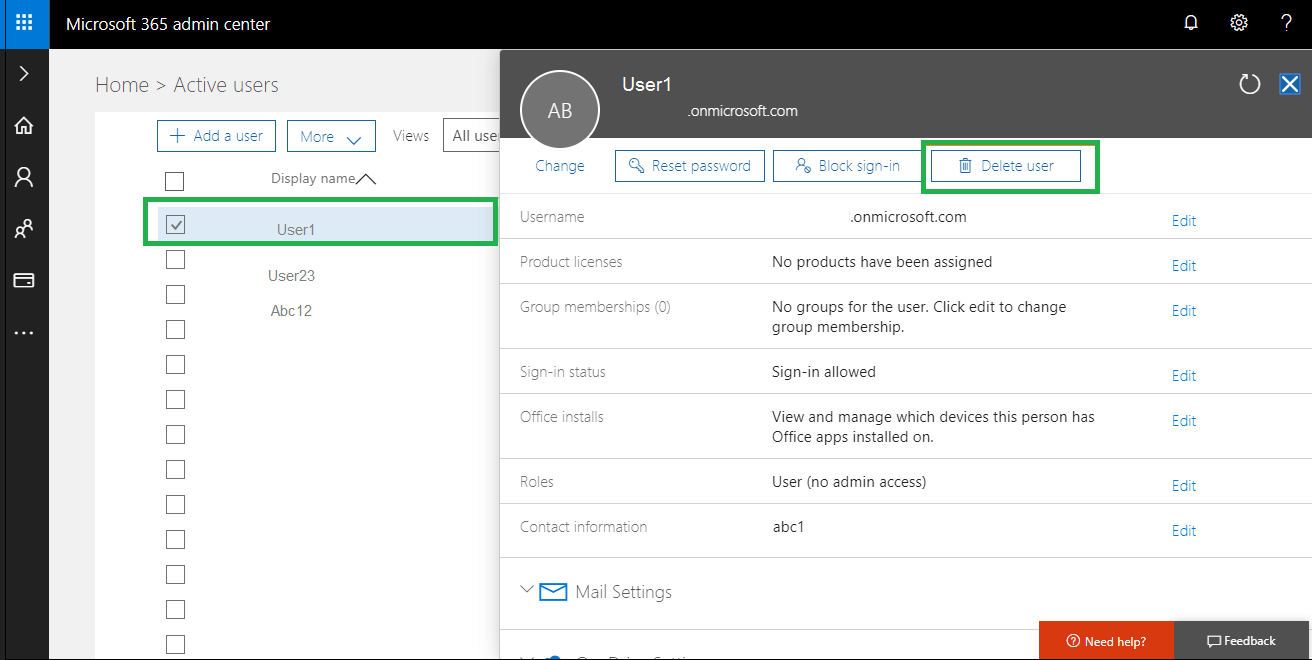Sort by Display name column
Screen dimensions: 1312x660
322,179
